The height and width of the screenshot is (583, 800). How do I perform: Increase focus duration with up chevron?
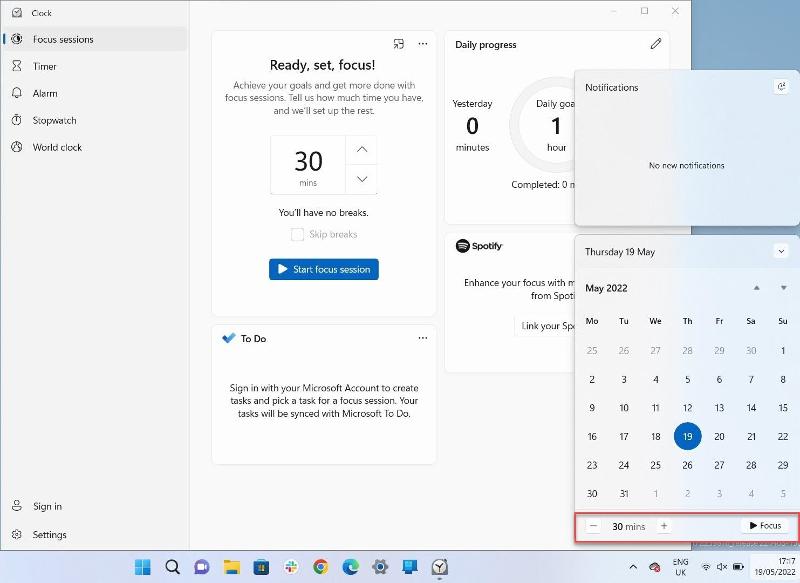[362, 149]
